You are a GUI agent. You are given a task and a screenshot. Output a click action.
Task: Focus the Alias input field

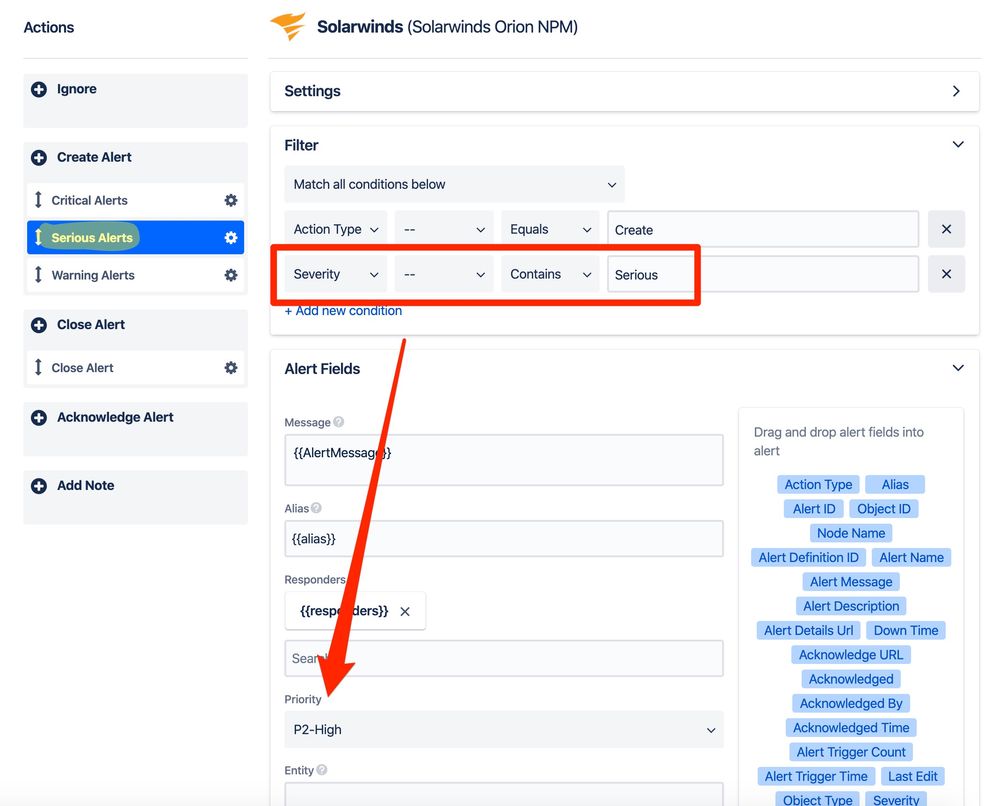[x=504, y=538]
